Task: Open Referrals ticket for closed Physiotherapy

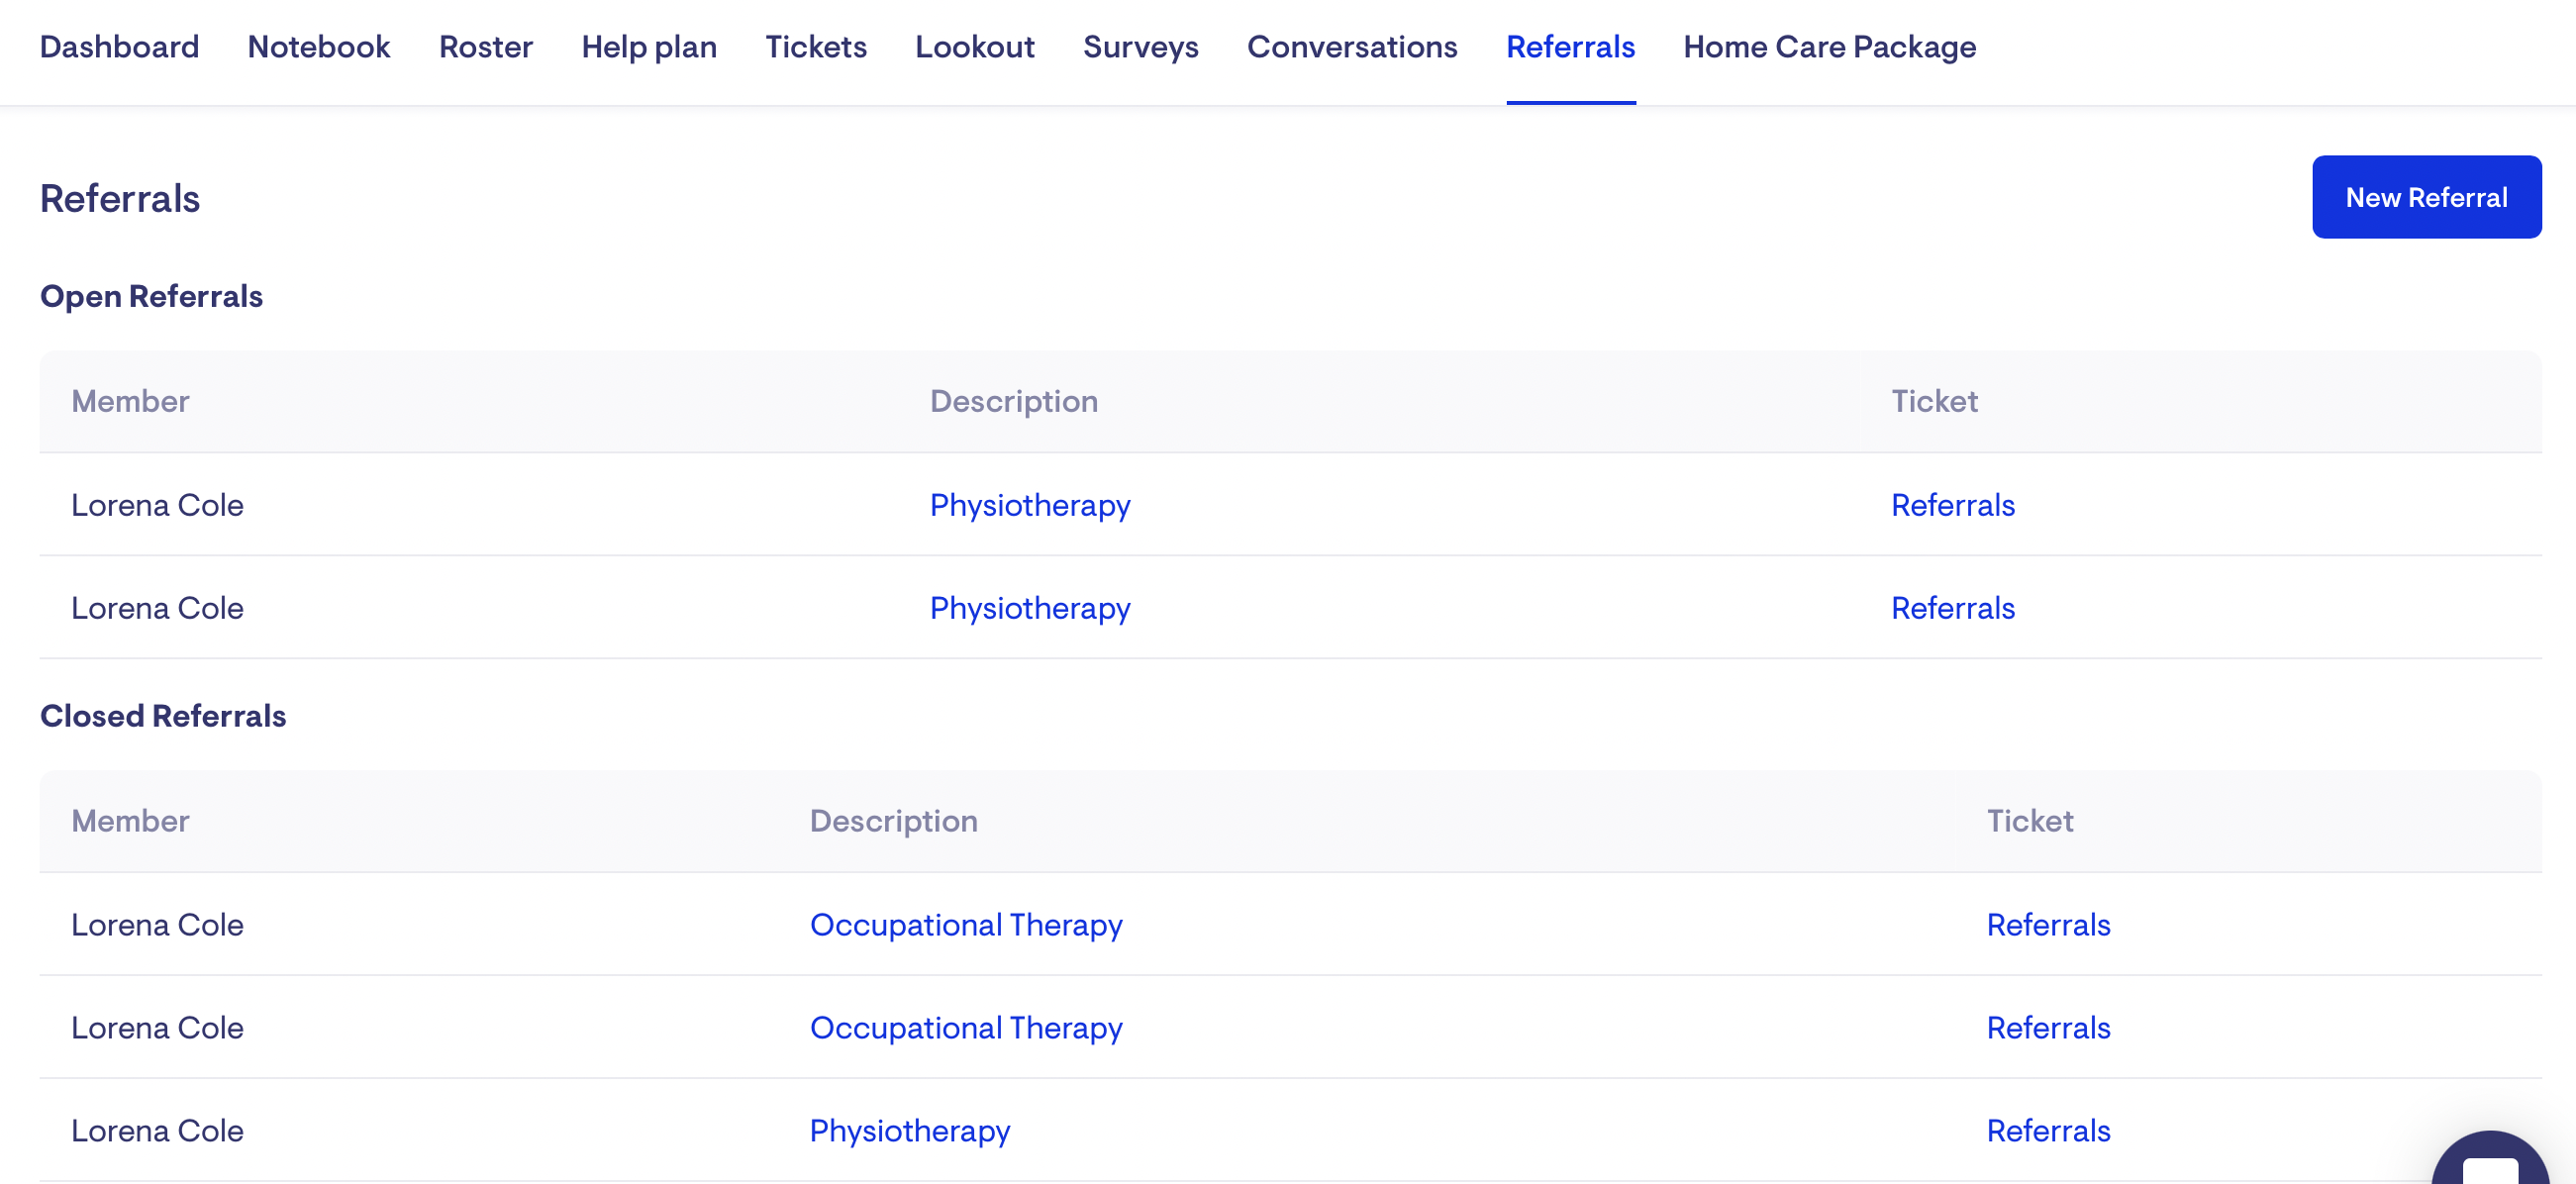Action: click(2048, 1131)
